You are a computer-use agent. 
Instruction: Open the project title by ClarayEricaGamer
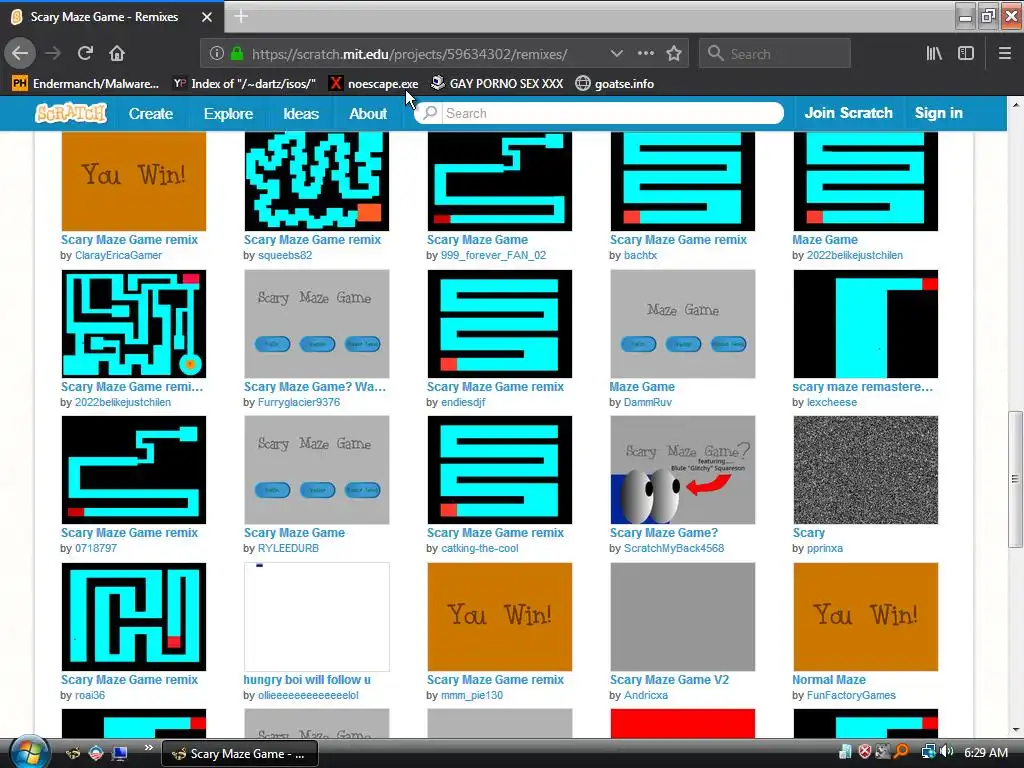(x=129, y=240)
